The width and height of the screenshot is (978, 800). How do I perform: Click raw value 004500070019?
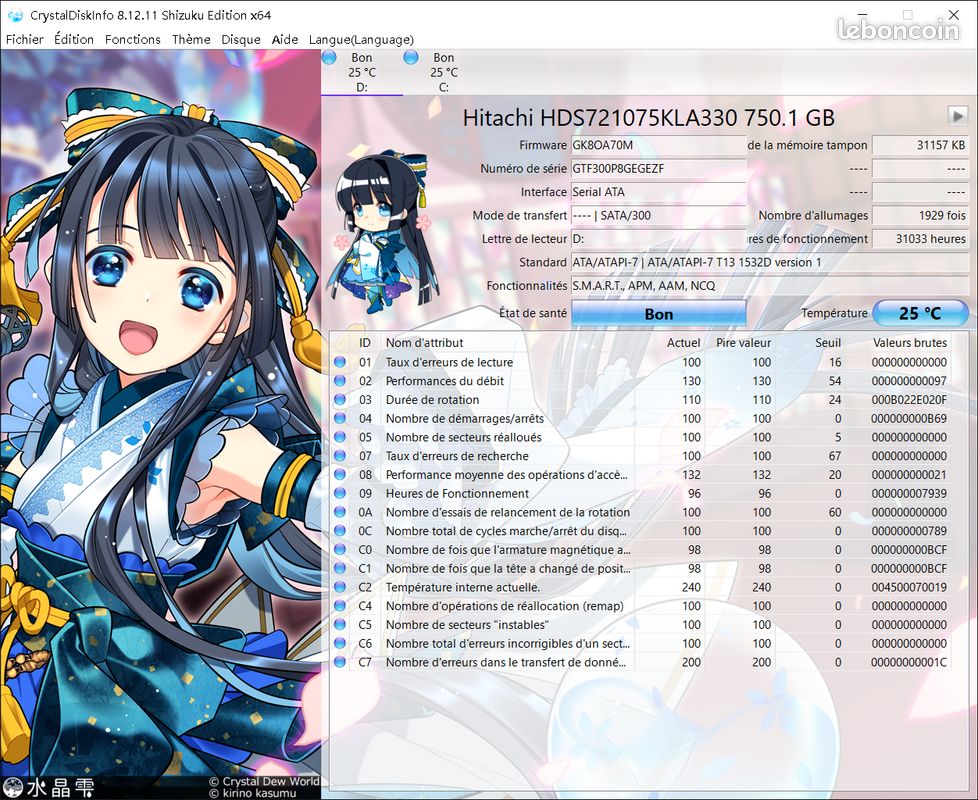pos(909,587)
